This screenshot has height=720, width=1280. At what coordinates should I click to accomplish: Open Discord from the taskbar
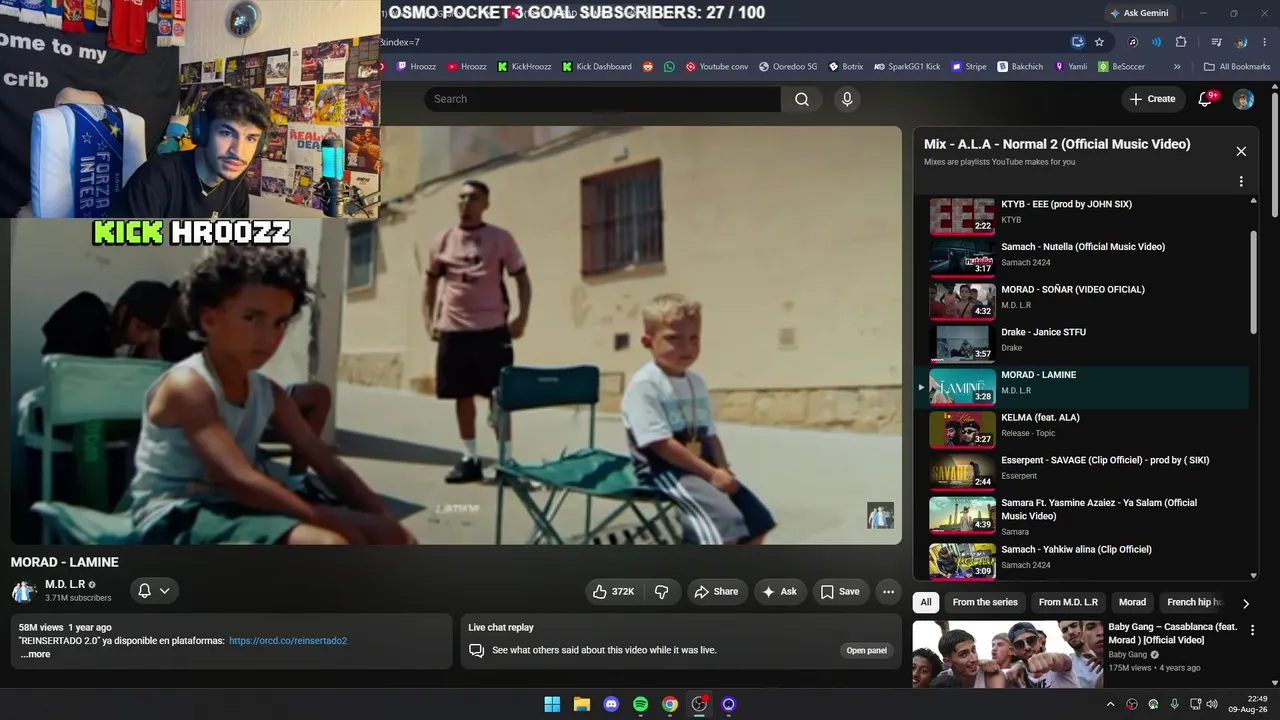coord(611,704)
